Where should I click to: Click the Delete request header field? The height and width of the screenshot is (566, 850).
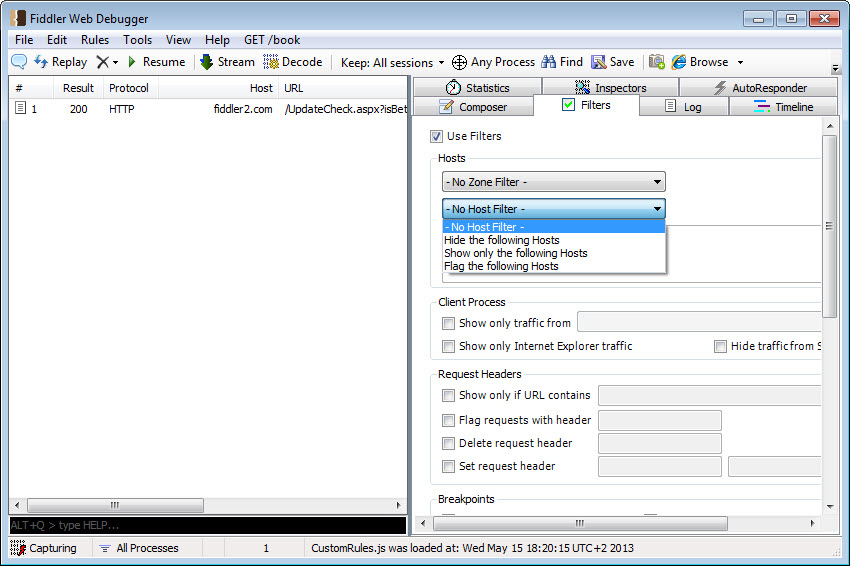point(660,443)
